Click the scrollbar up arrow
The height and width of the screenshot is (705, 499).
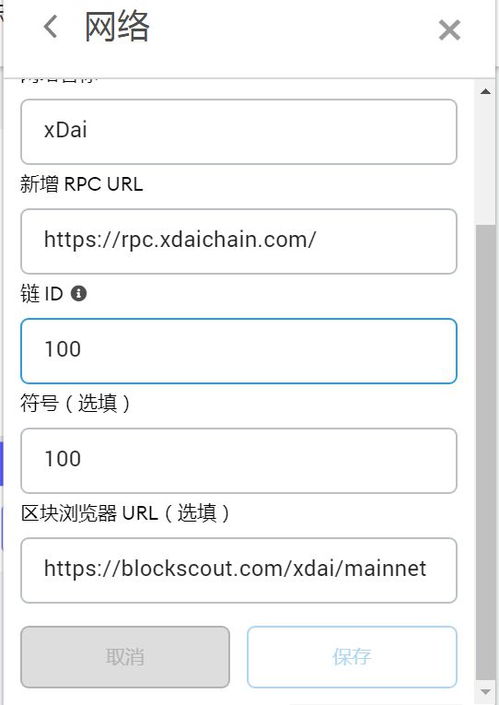tap(485, 92)
